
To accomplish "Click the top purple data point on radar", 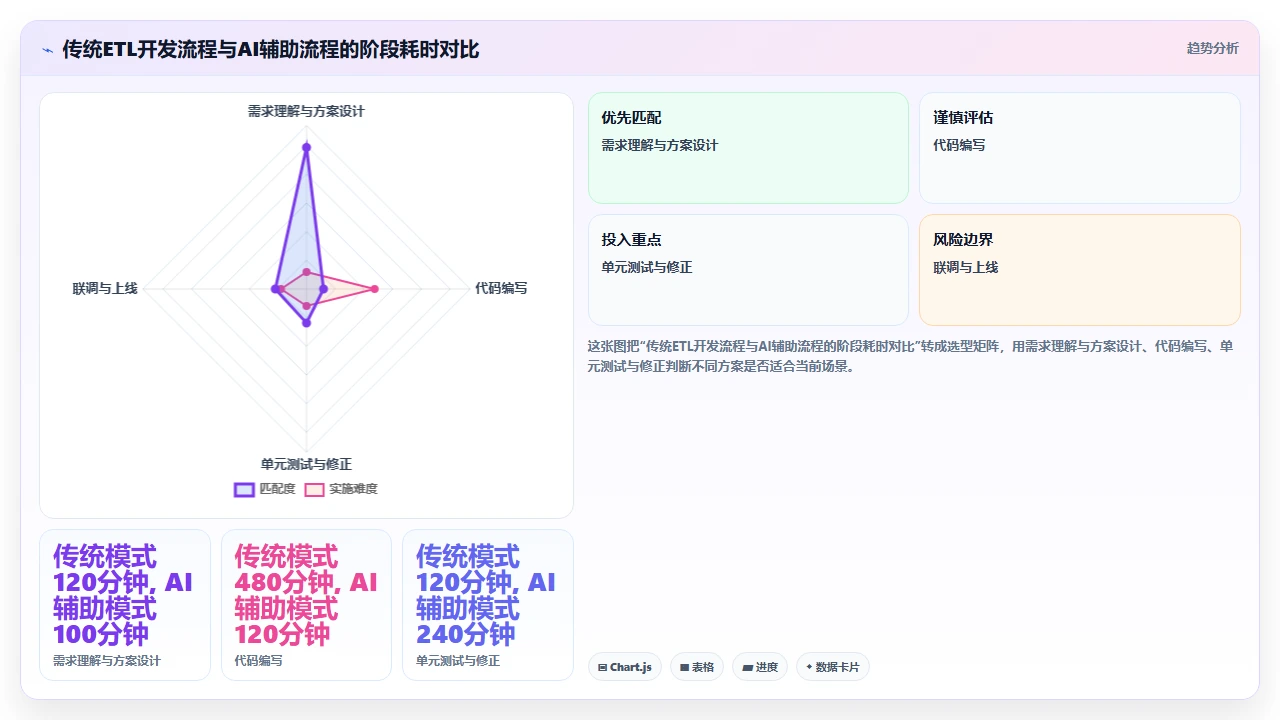I will tap(306, 148).
